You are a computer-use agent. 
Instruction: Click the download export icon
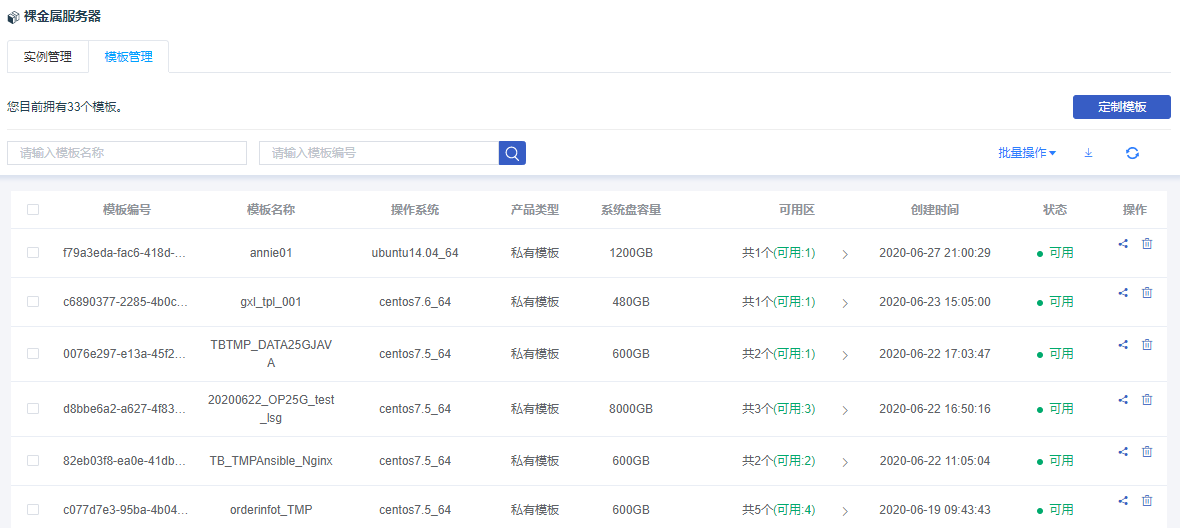(x=1089, y=153)
